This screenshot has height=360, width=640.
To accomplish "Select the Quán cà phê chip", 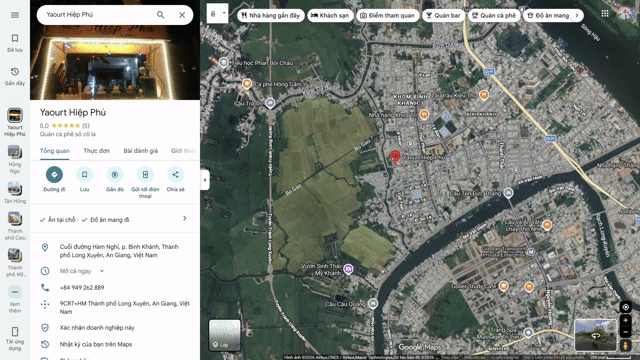I will [494, 16].
